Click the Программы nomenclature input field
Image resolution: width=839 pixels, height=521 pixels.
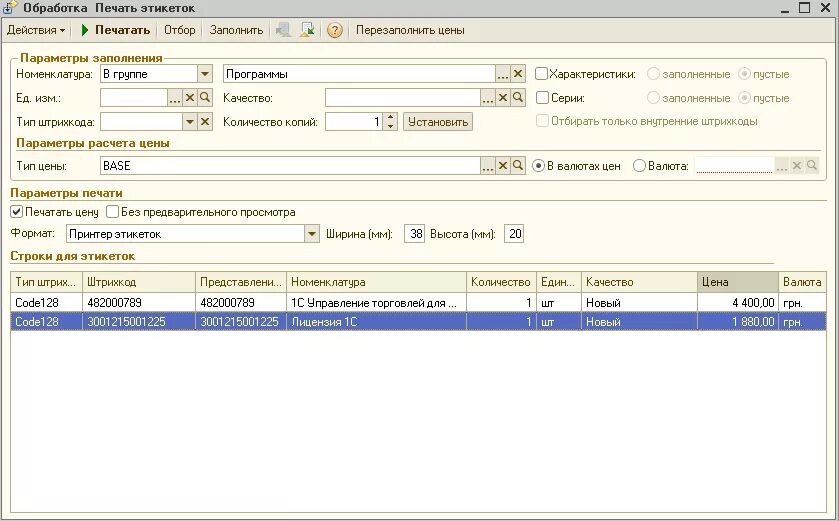click(x=359, y=74)
